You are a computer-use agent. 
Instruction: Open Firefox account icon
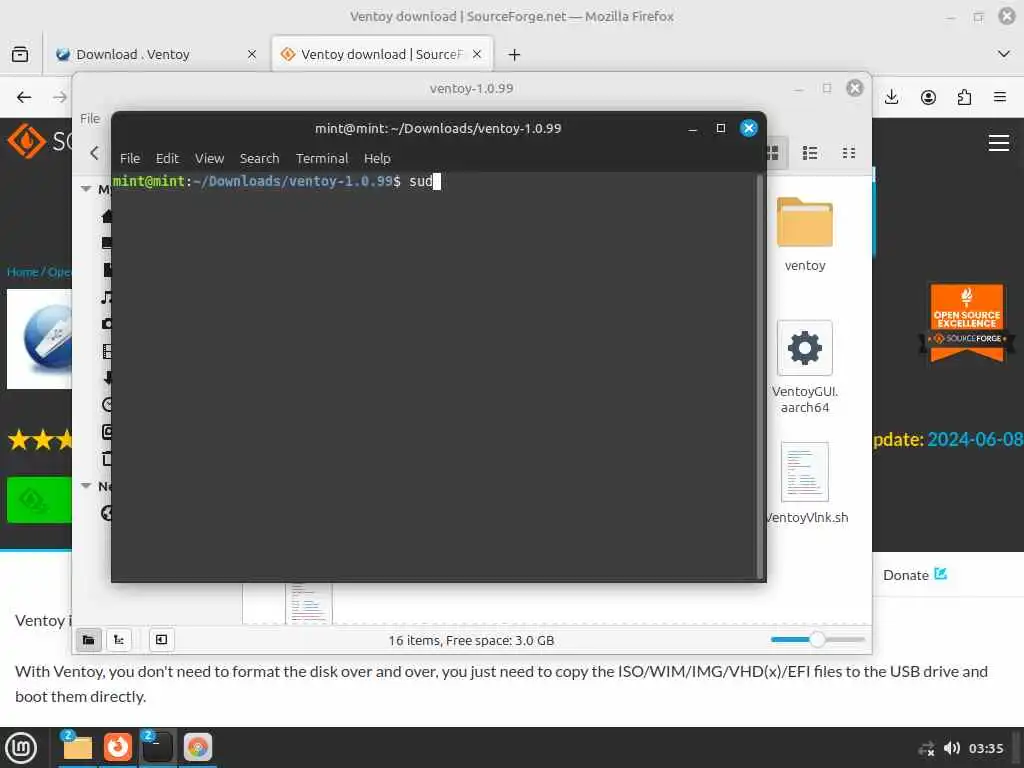(928, 97)
